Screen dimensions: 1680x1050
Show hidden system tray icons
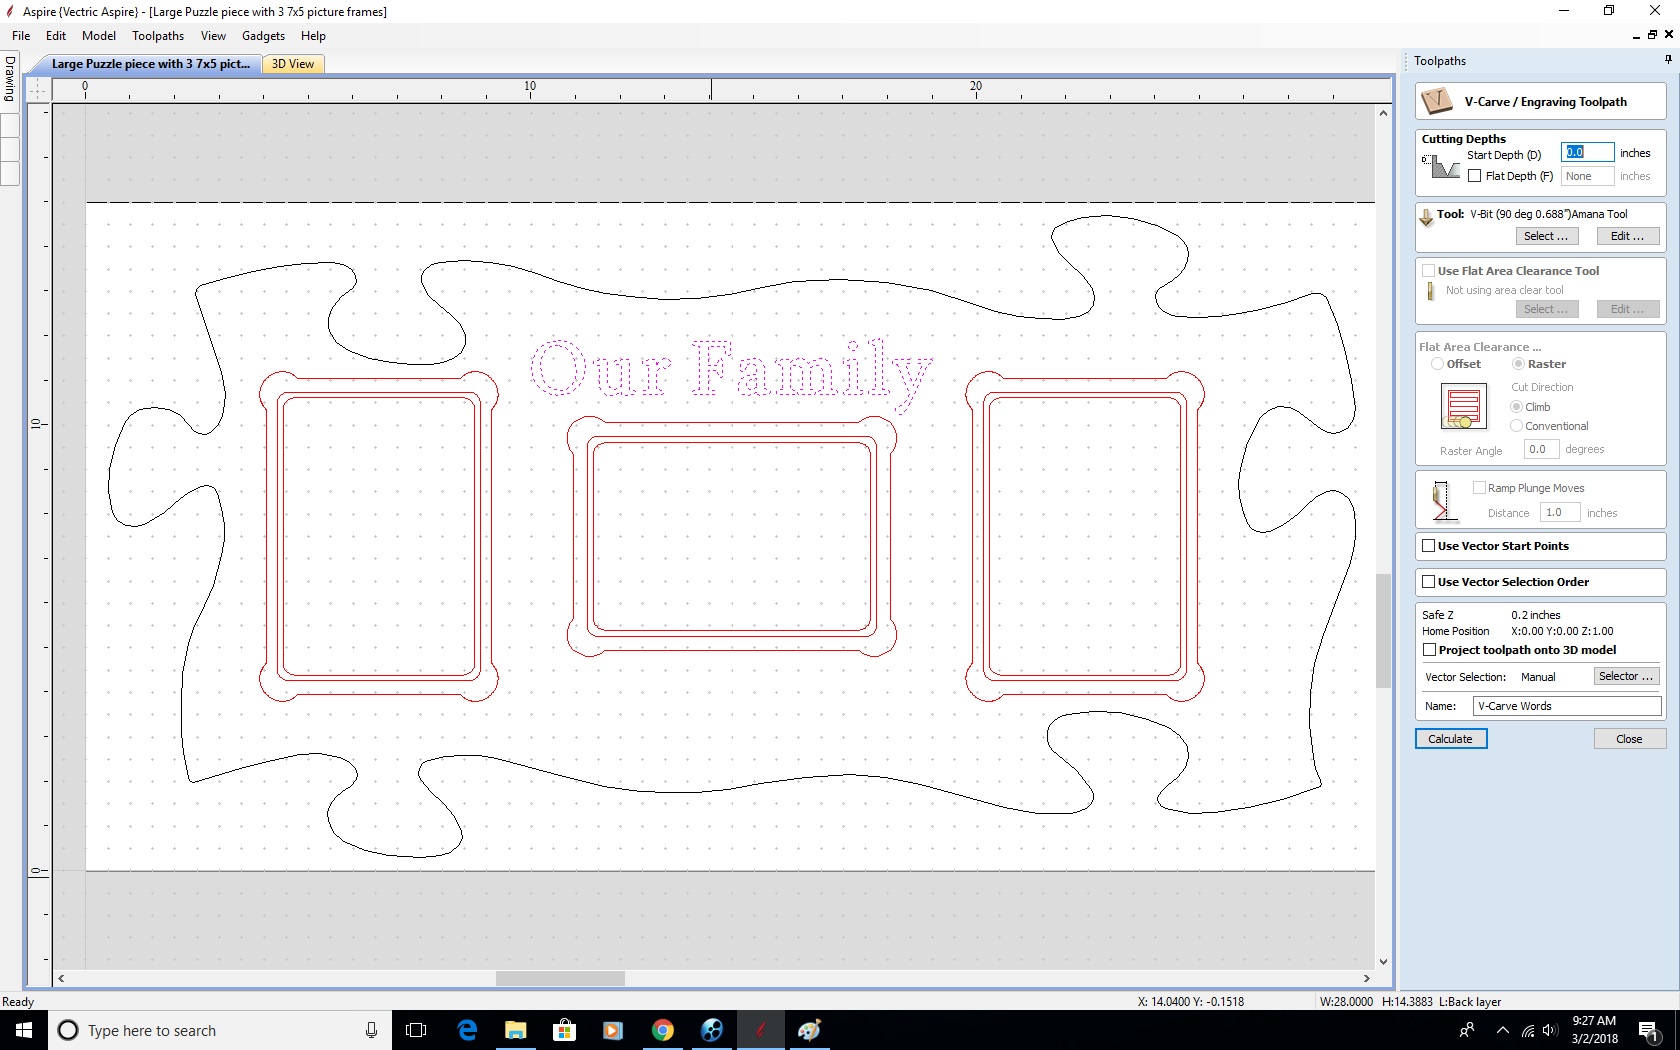click(1502, 1030)
